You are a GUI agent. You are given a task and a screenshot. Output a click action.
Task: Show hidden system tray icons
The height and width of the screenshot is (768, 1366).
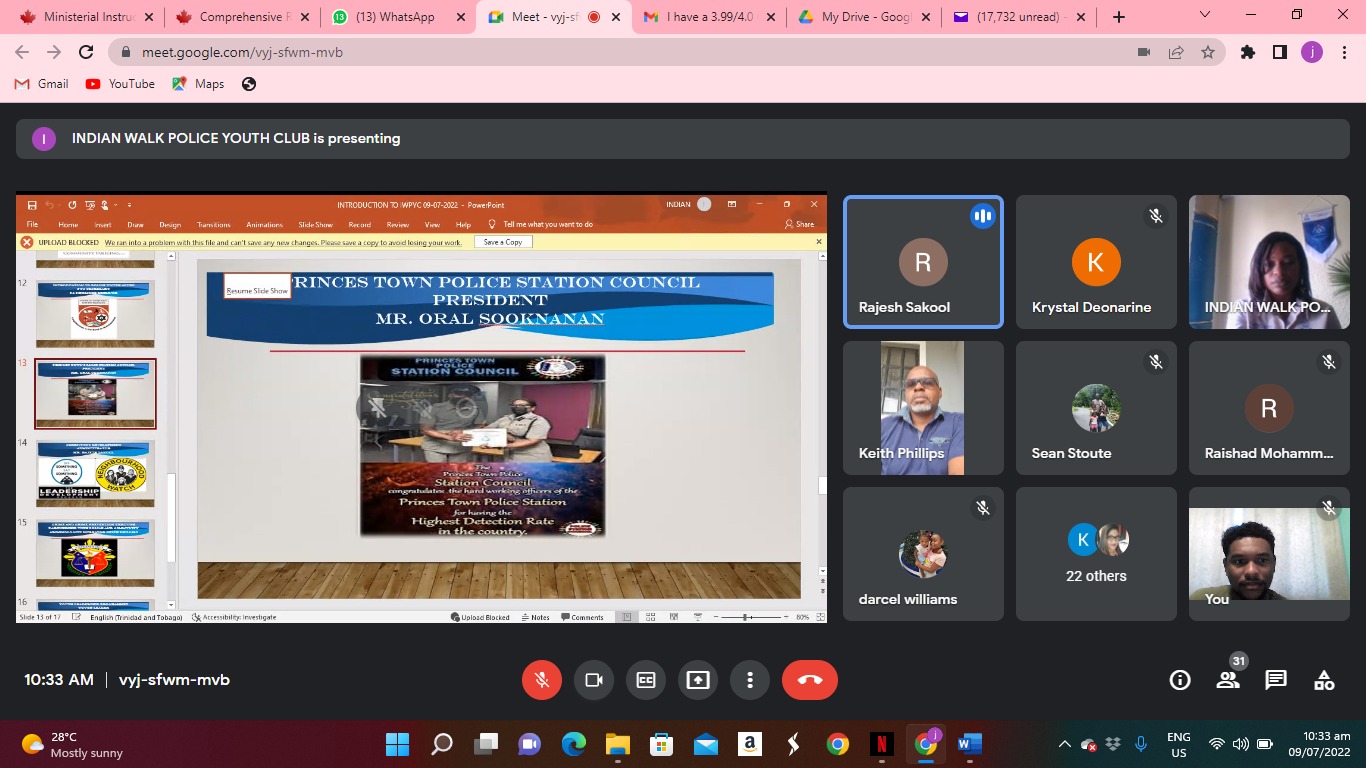tap(1064, 744)
